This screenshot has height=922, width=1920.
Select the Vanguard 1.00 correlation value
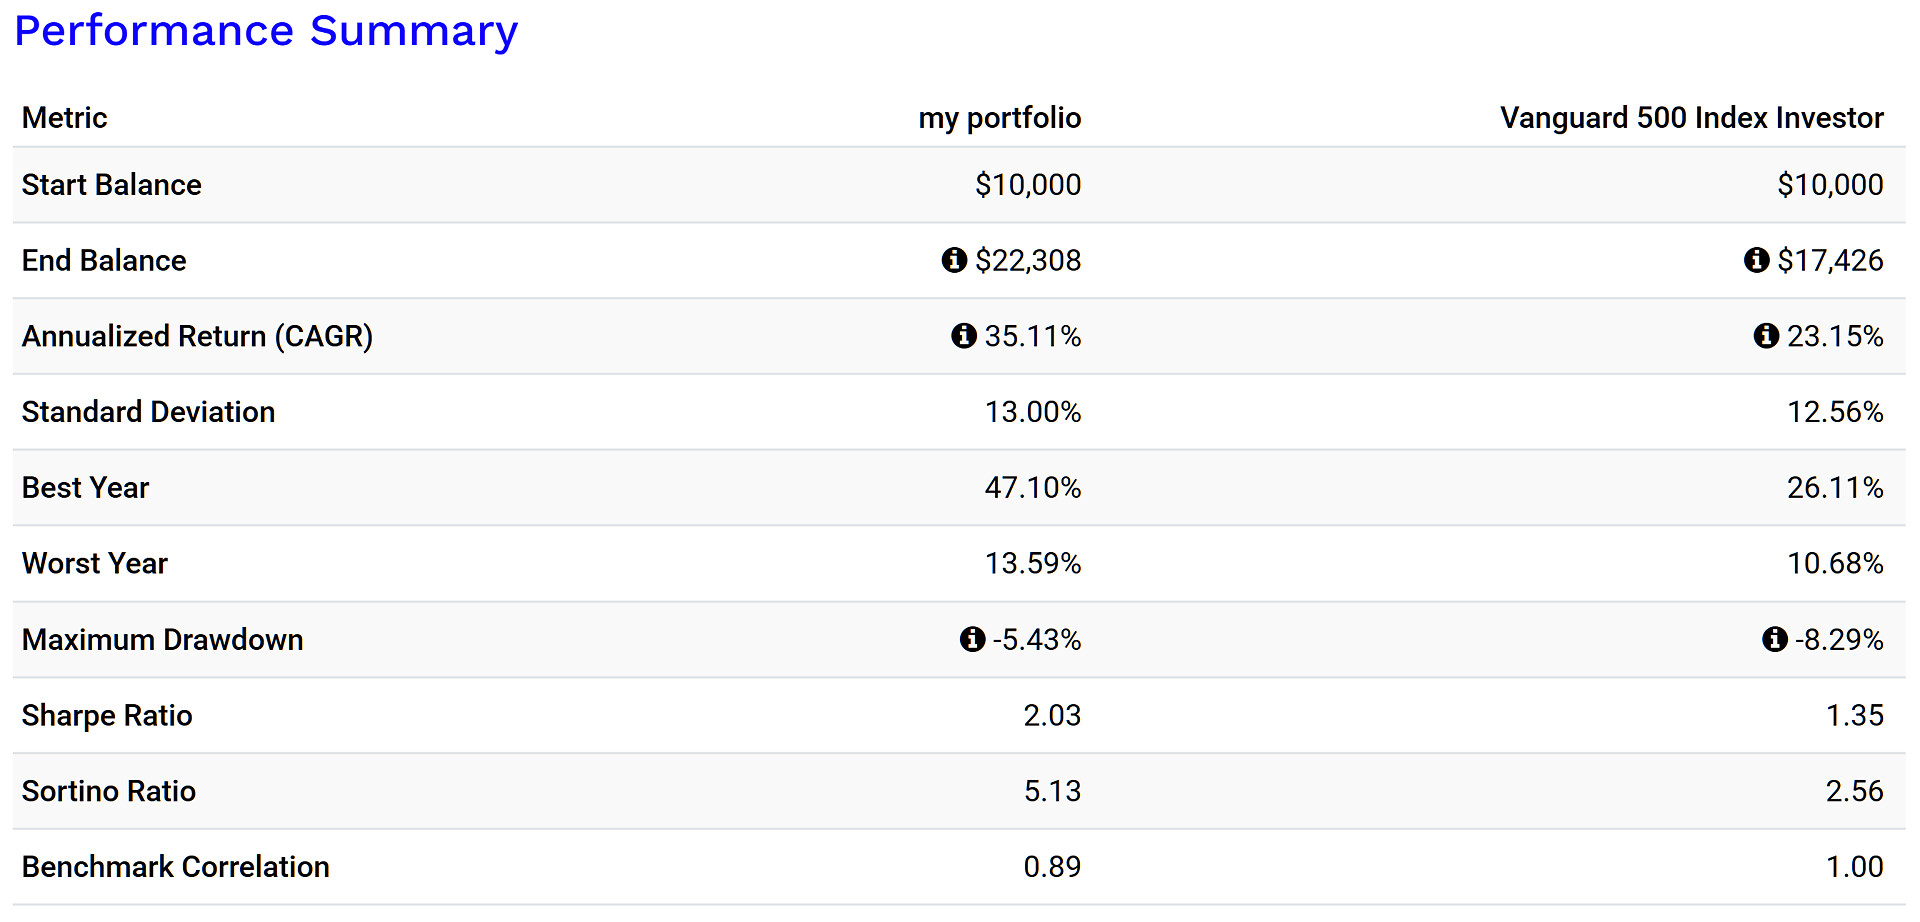1854,867
